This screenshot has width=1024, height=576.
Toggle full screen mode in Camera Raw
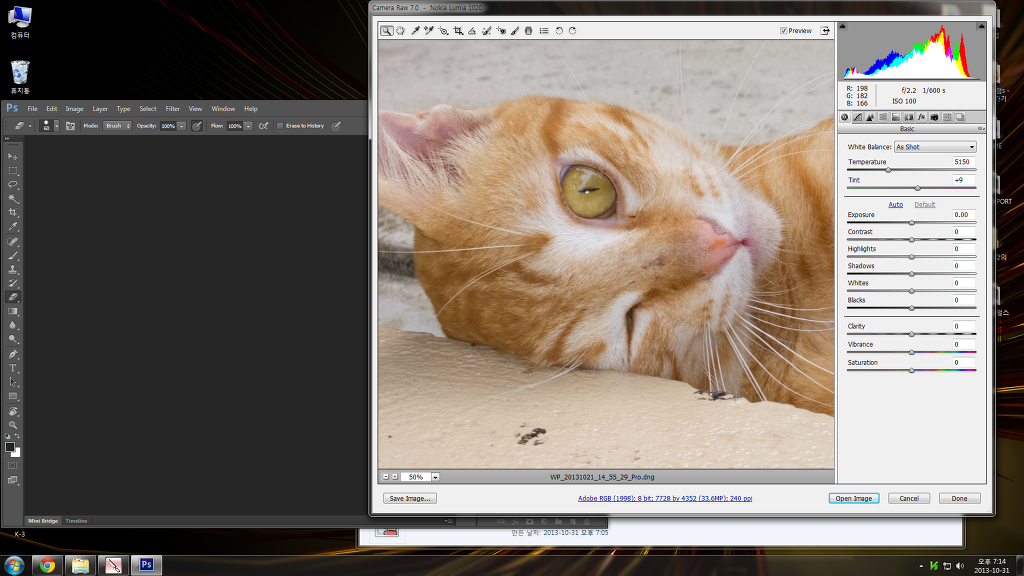[x=825, y=31]
